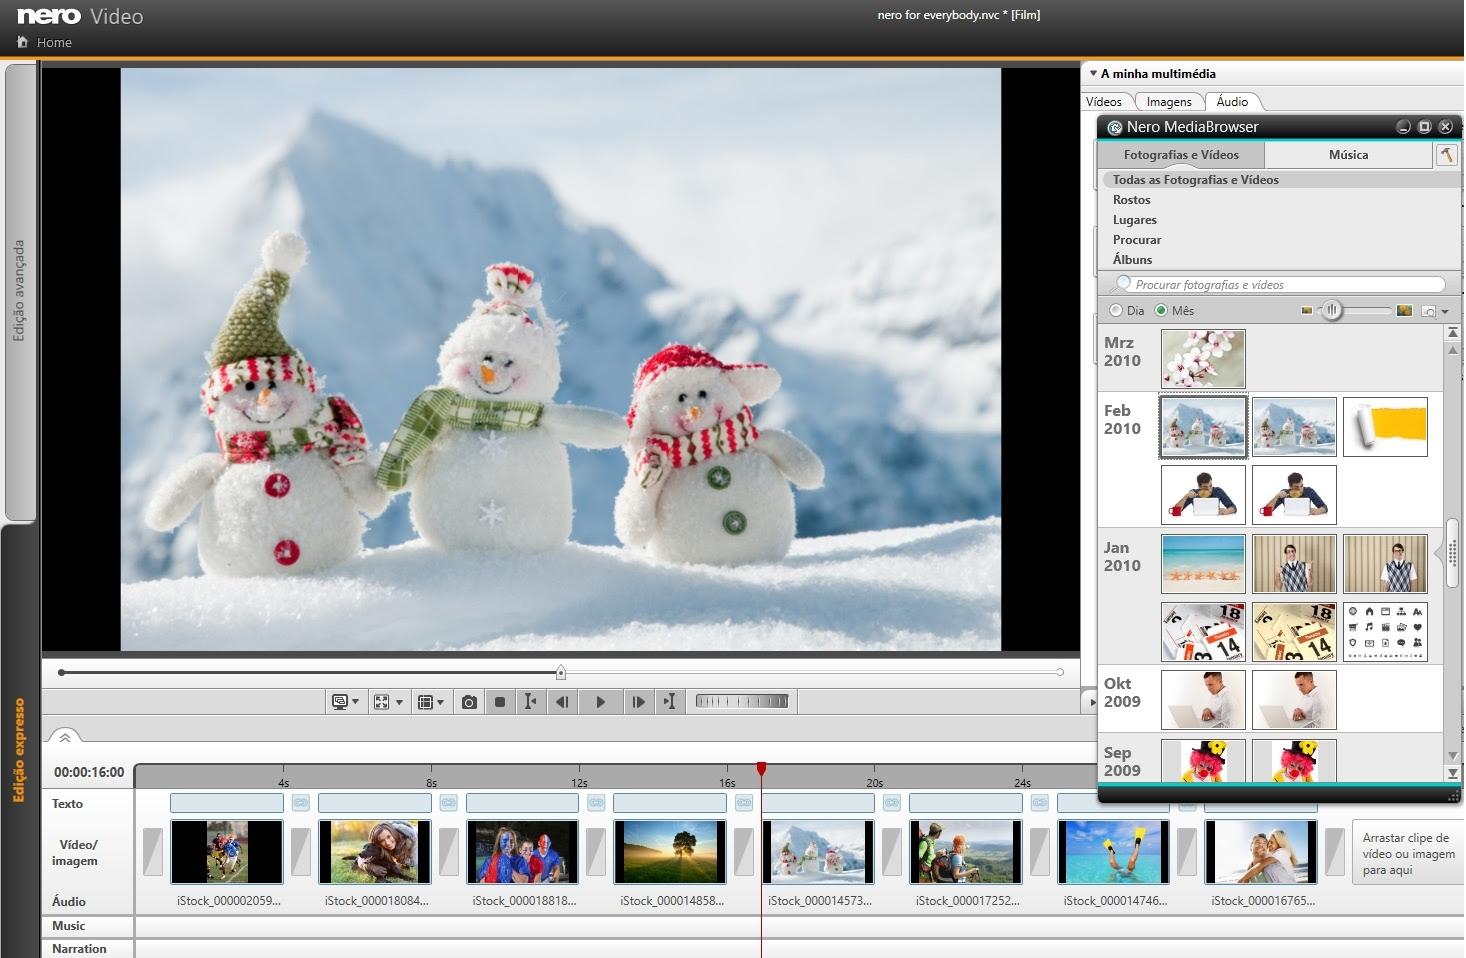The width and height of the screenshot is (1466, 958).
Task: Open the fullscreen options dropdown arrow
Action: click(399, 702)
